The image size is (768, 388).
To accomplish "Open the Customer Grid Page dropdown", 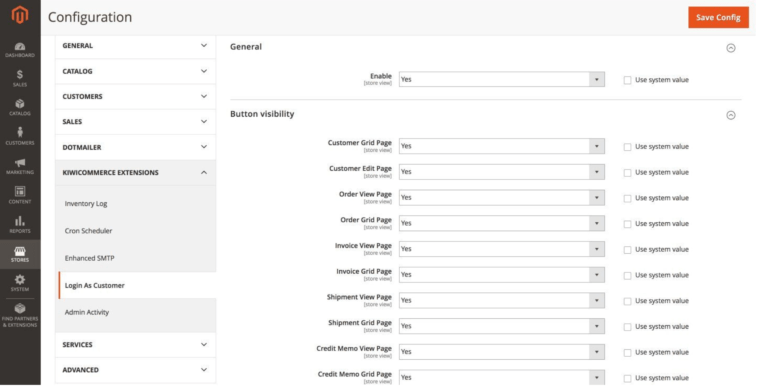I will click(x=502, y=146).
